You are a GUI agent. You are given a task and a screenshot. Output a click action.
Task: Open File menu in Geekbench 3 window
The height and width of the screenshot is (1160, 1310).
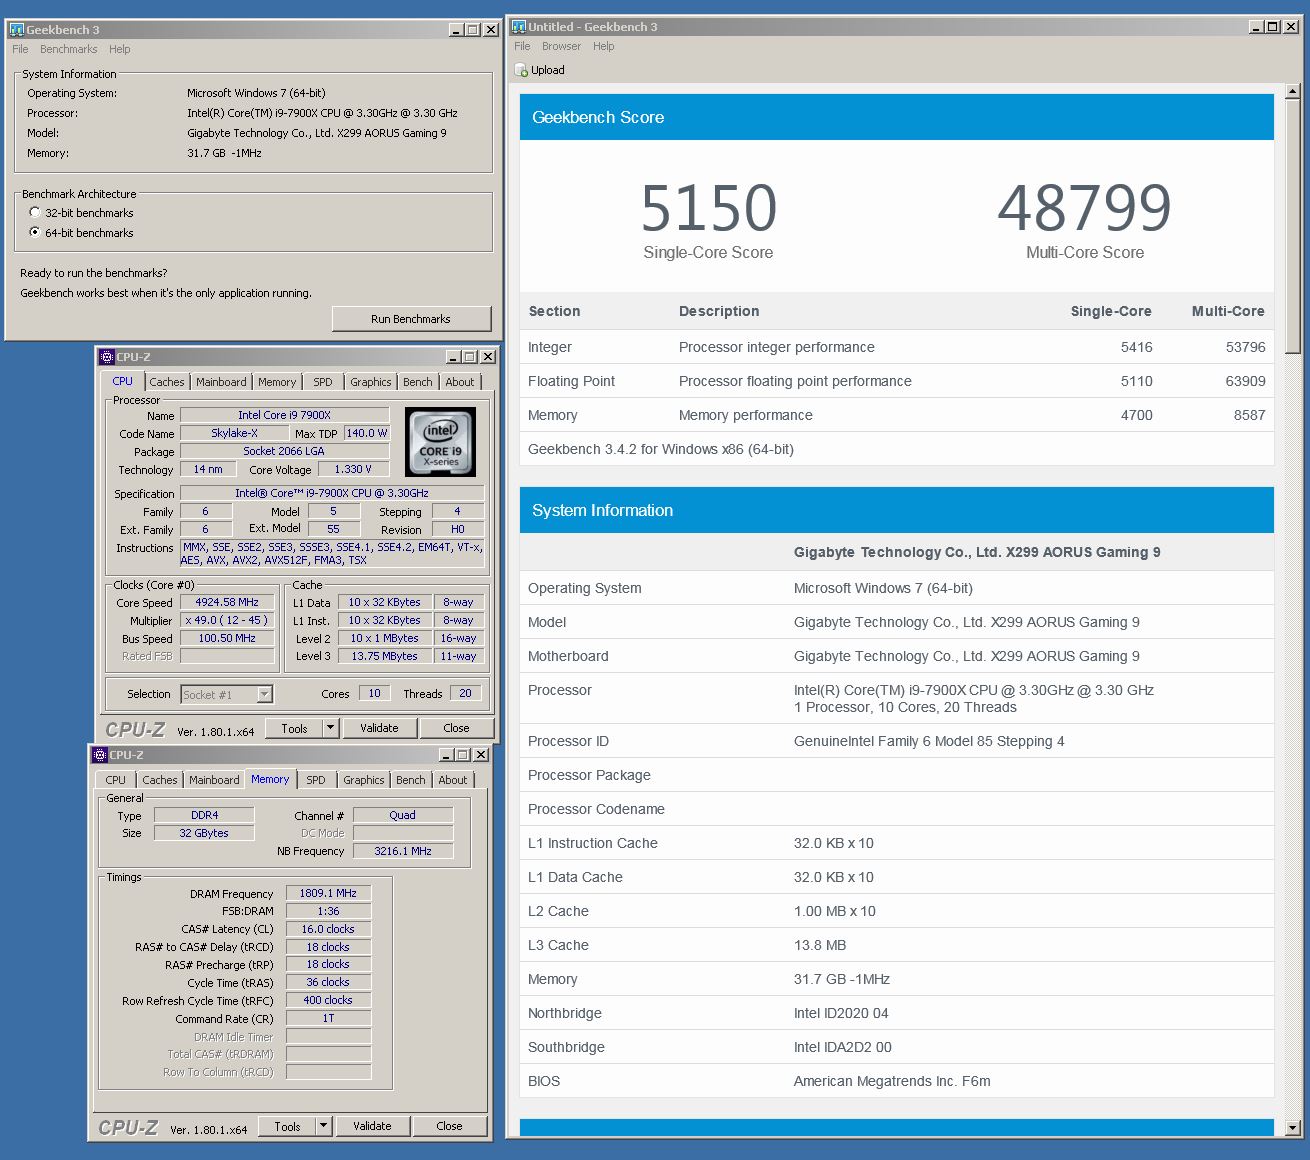point(20,49)
